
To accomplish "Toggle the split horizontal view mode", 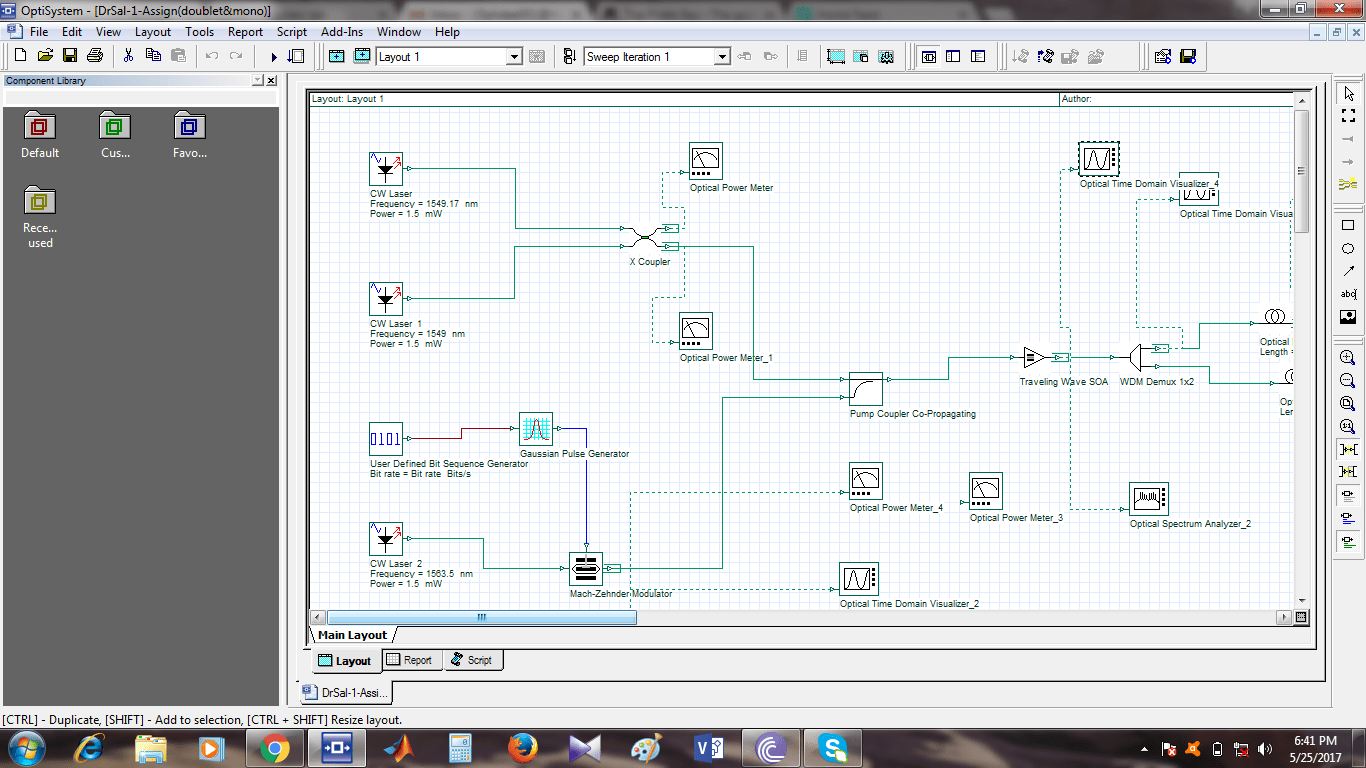I will point(977,57).
